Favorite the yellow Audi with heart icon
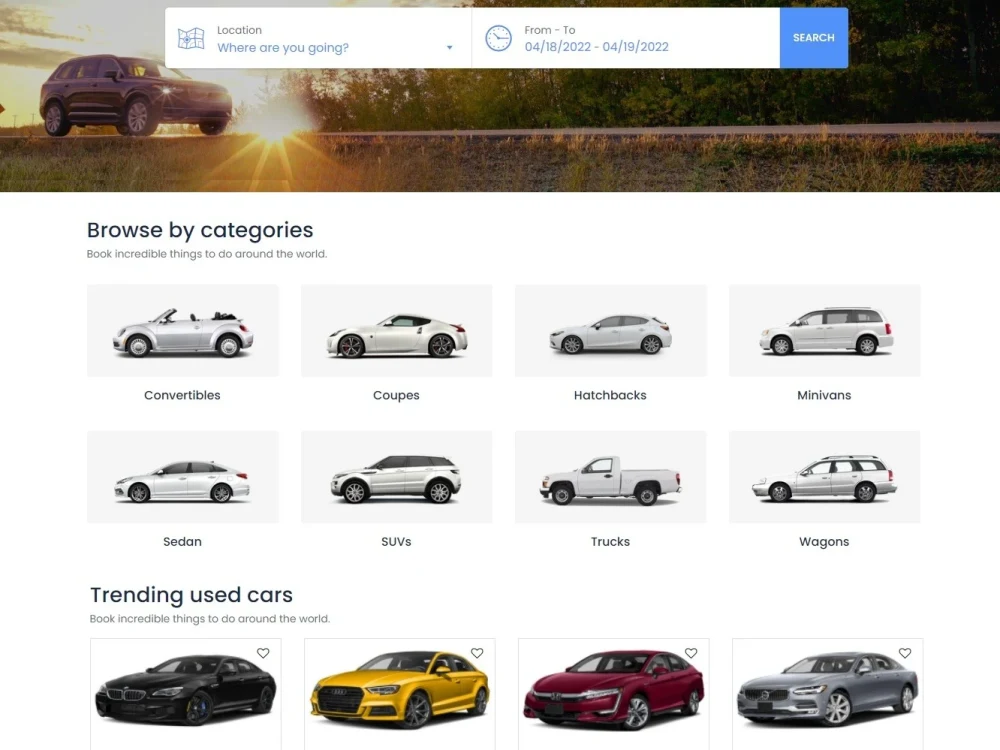 click(x=477, y=653)
